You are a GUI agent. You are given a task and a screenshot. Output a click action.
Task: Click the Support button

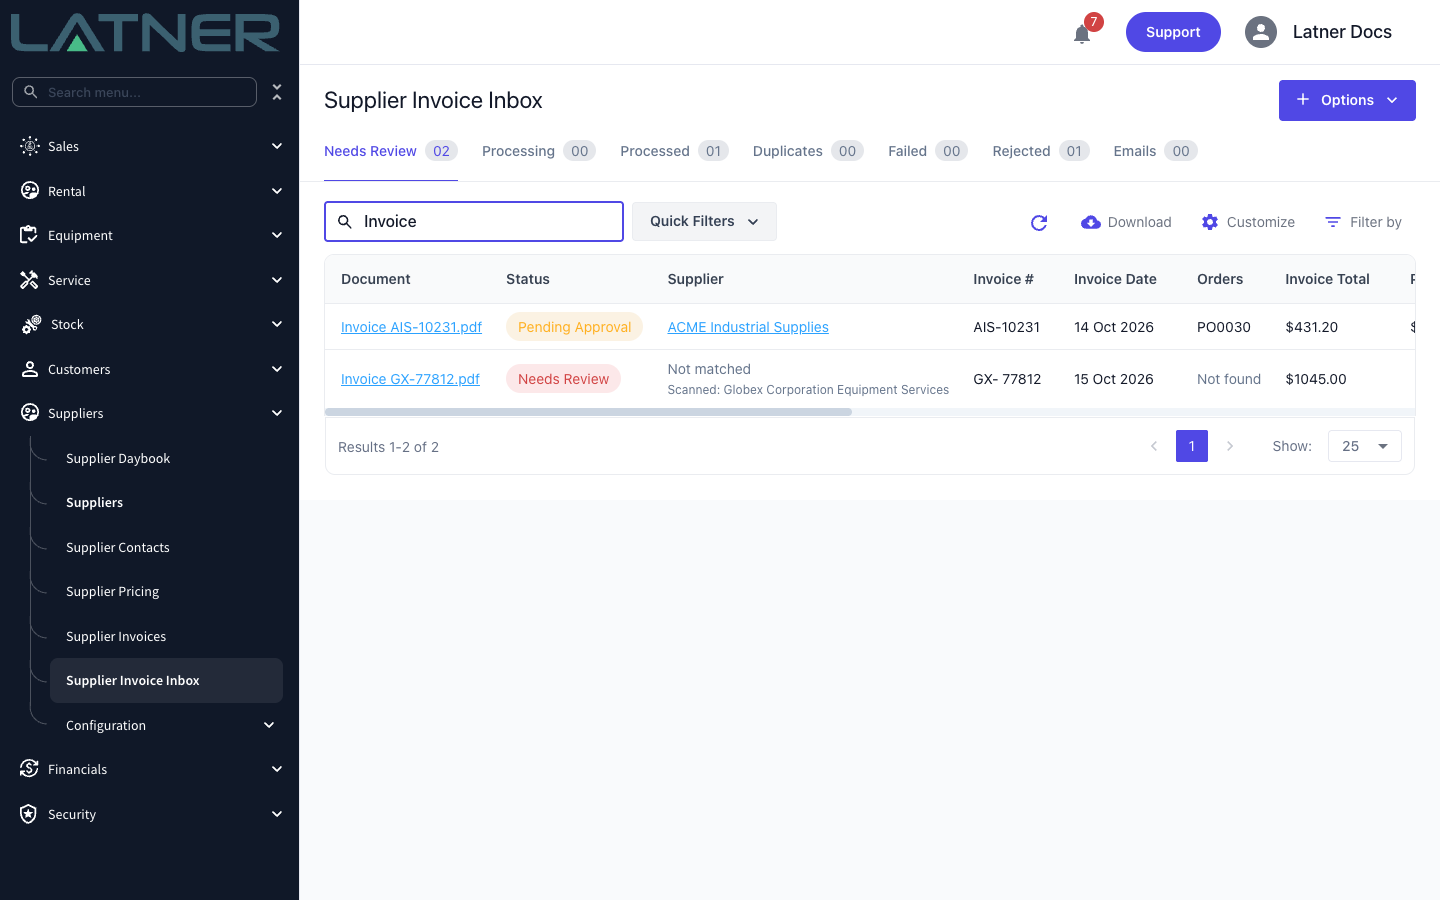click(x=1173, y=32)
